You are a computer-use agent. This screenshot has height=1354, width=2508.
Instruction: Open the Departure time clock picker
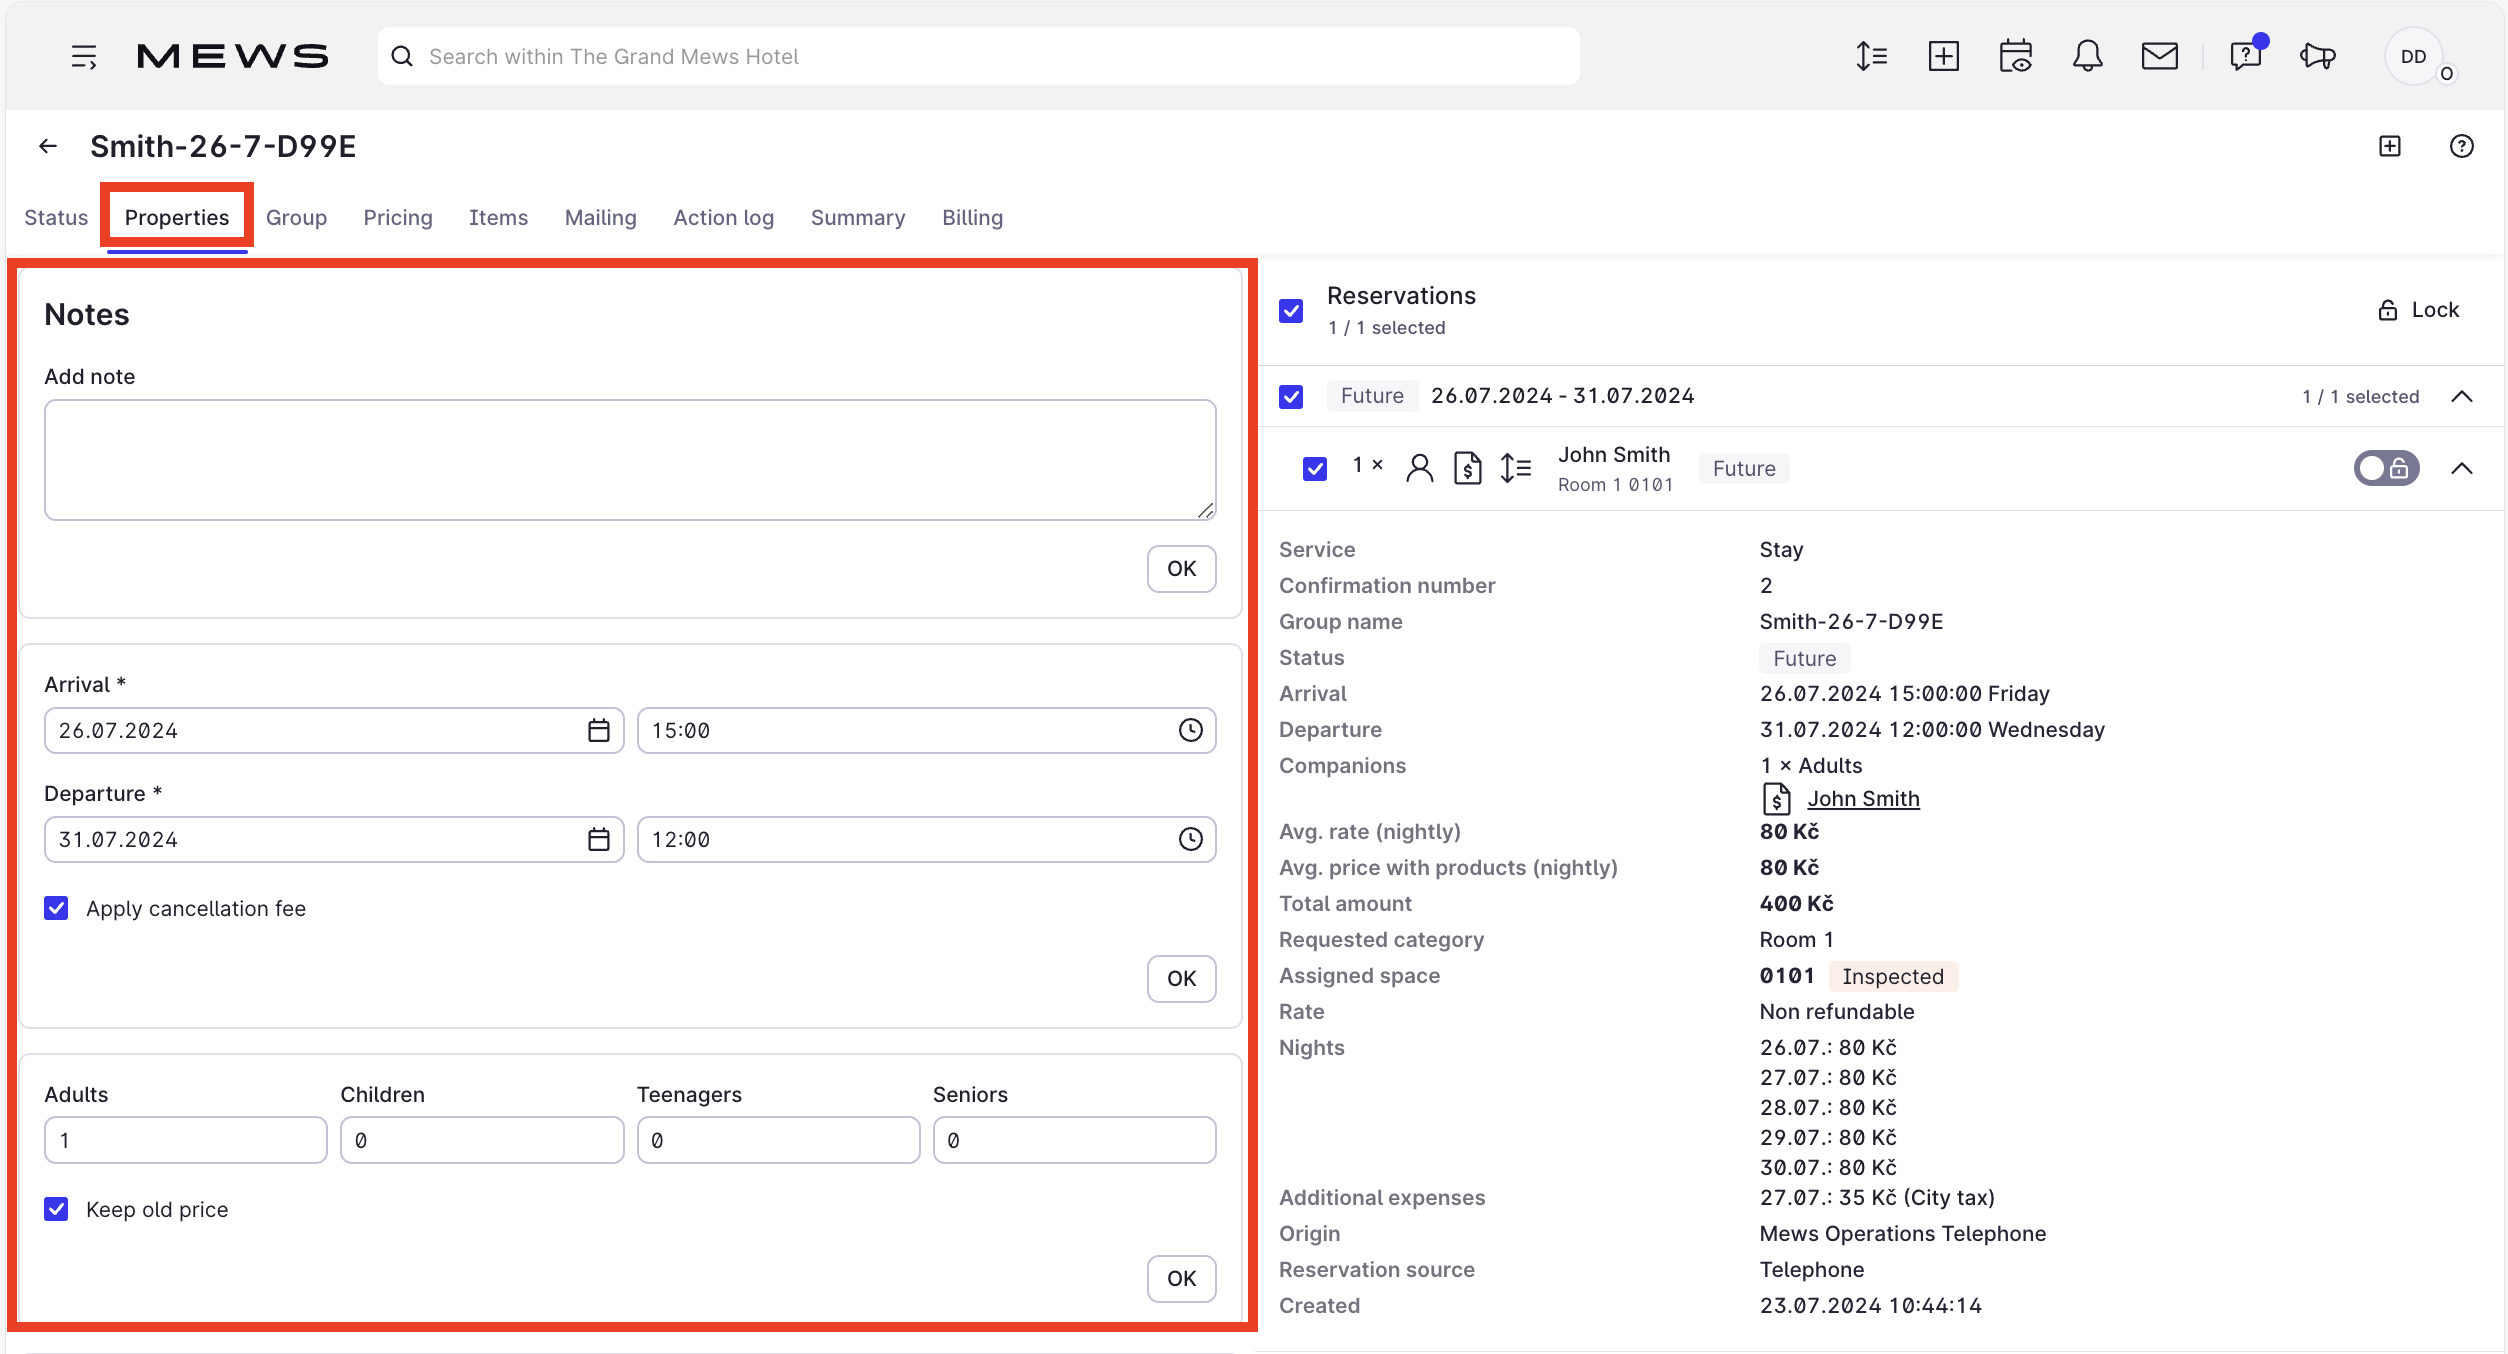click(1189, 839)
